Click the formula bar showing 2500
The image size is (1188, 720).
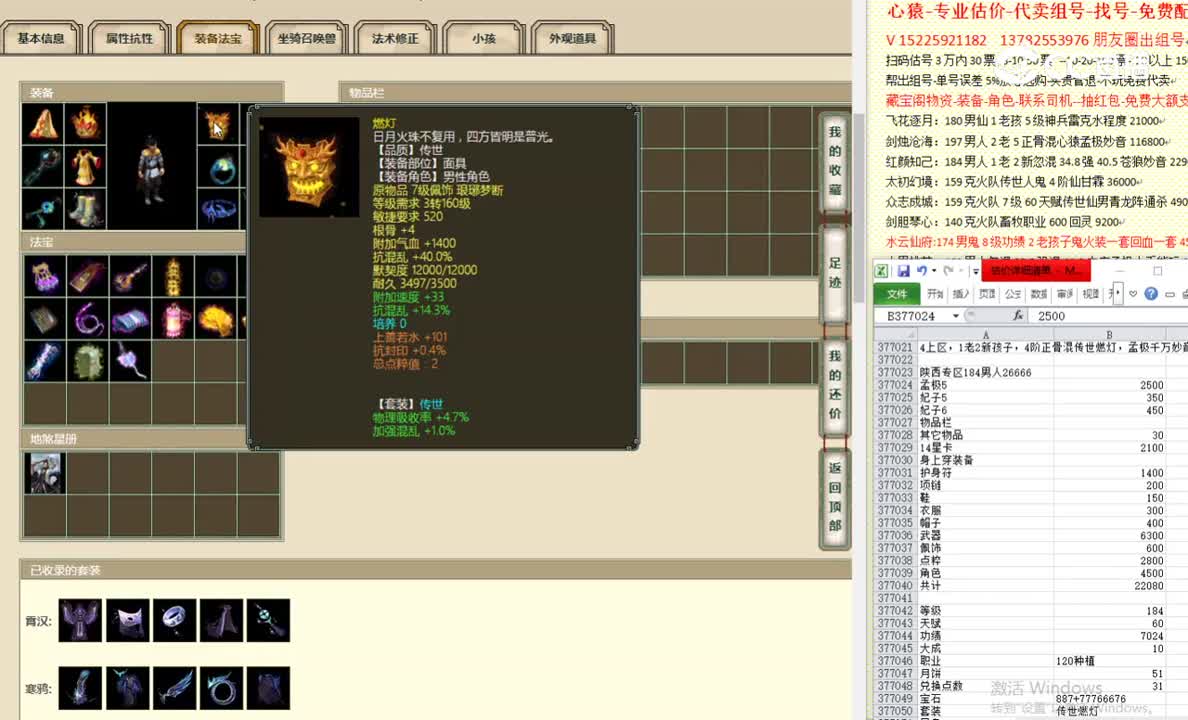pos(1051,315)
